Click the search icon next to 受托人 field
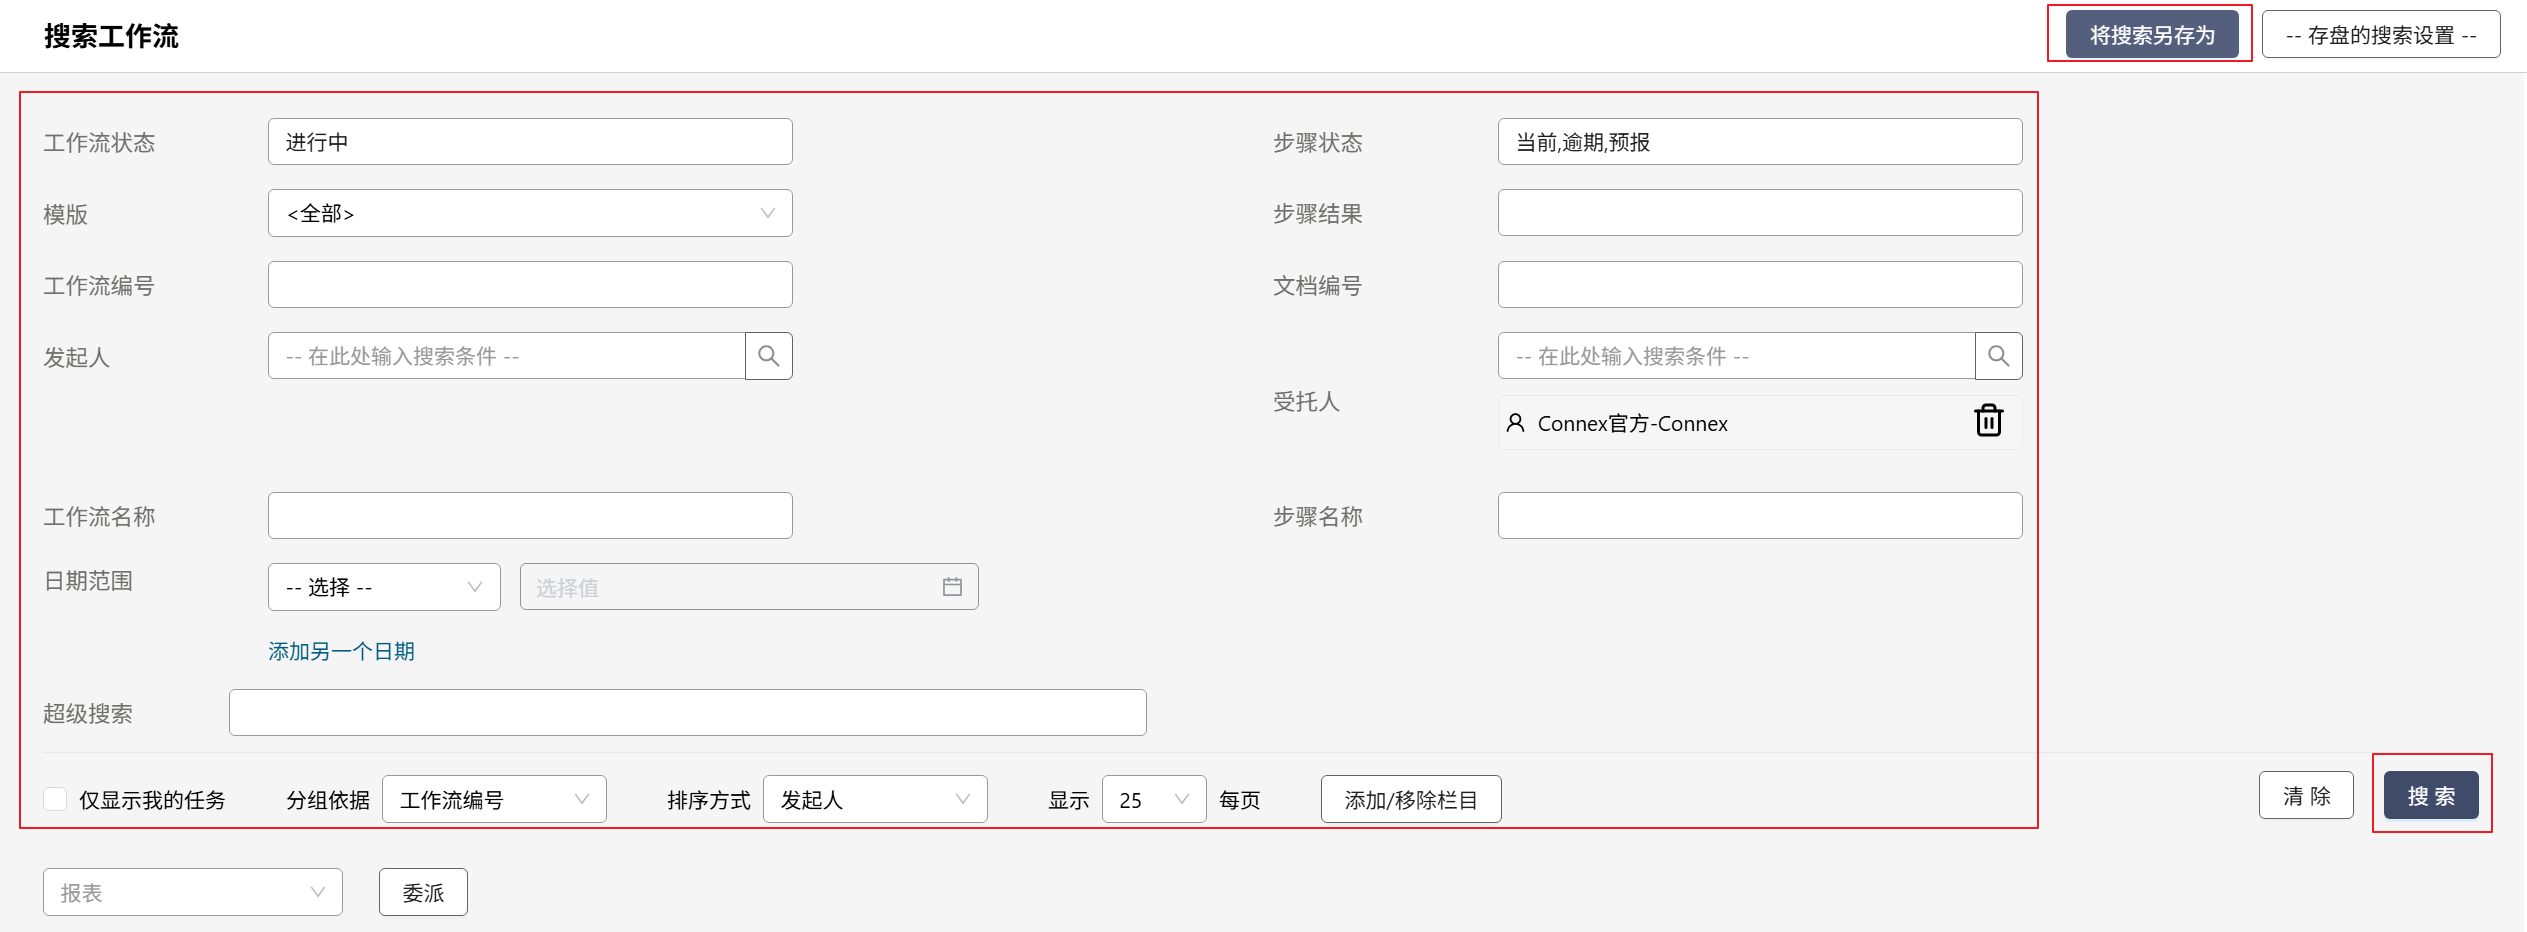Image resolution: width=2527 pixels, height=932 pixels. point(1998,356)
